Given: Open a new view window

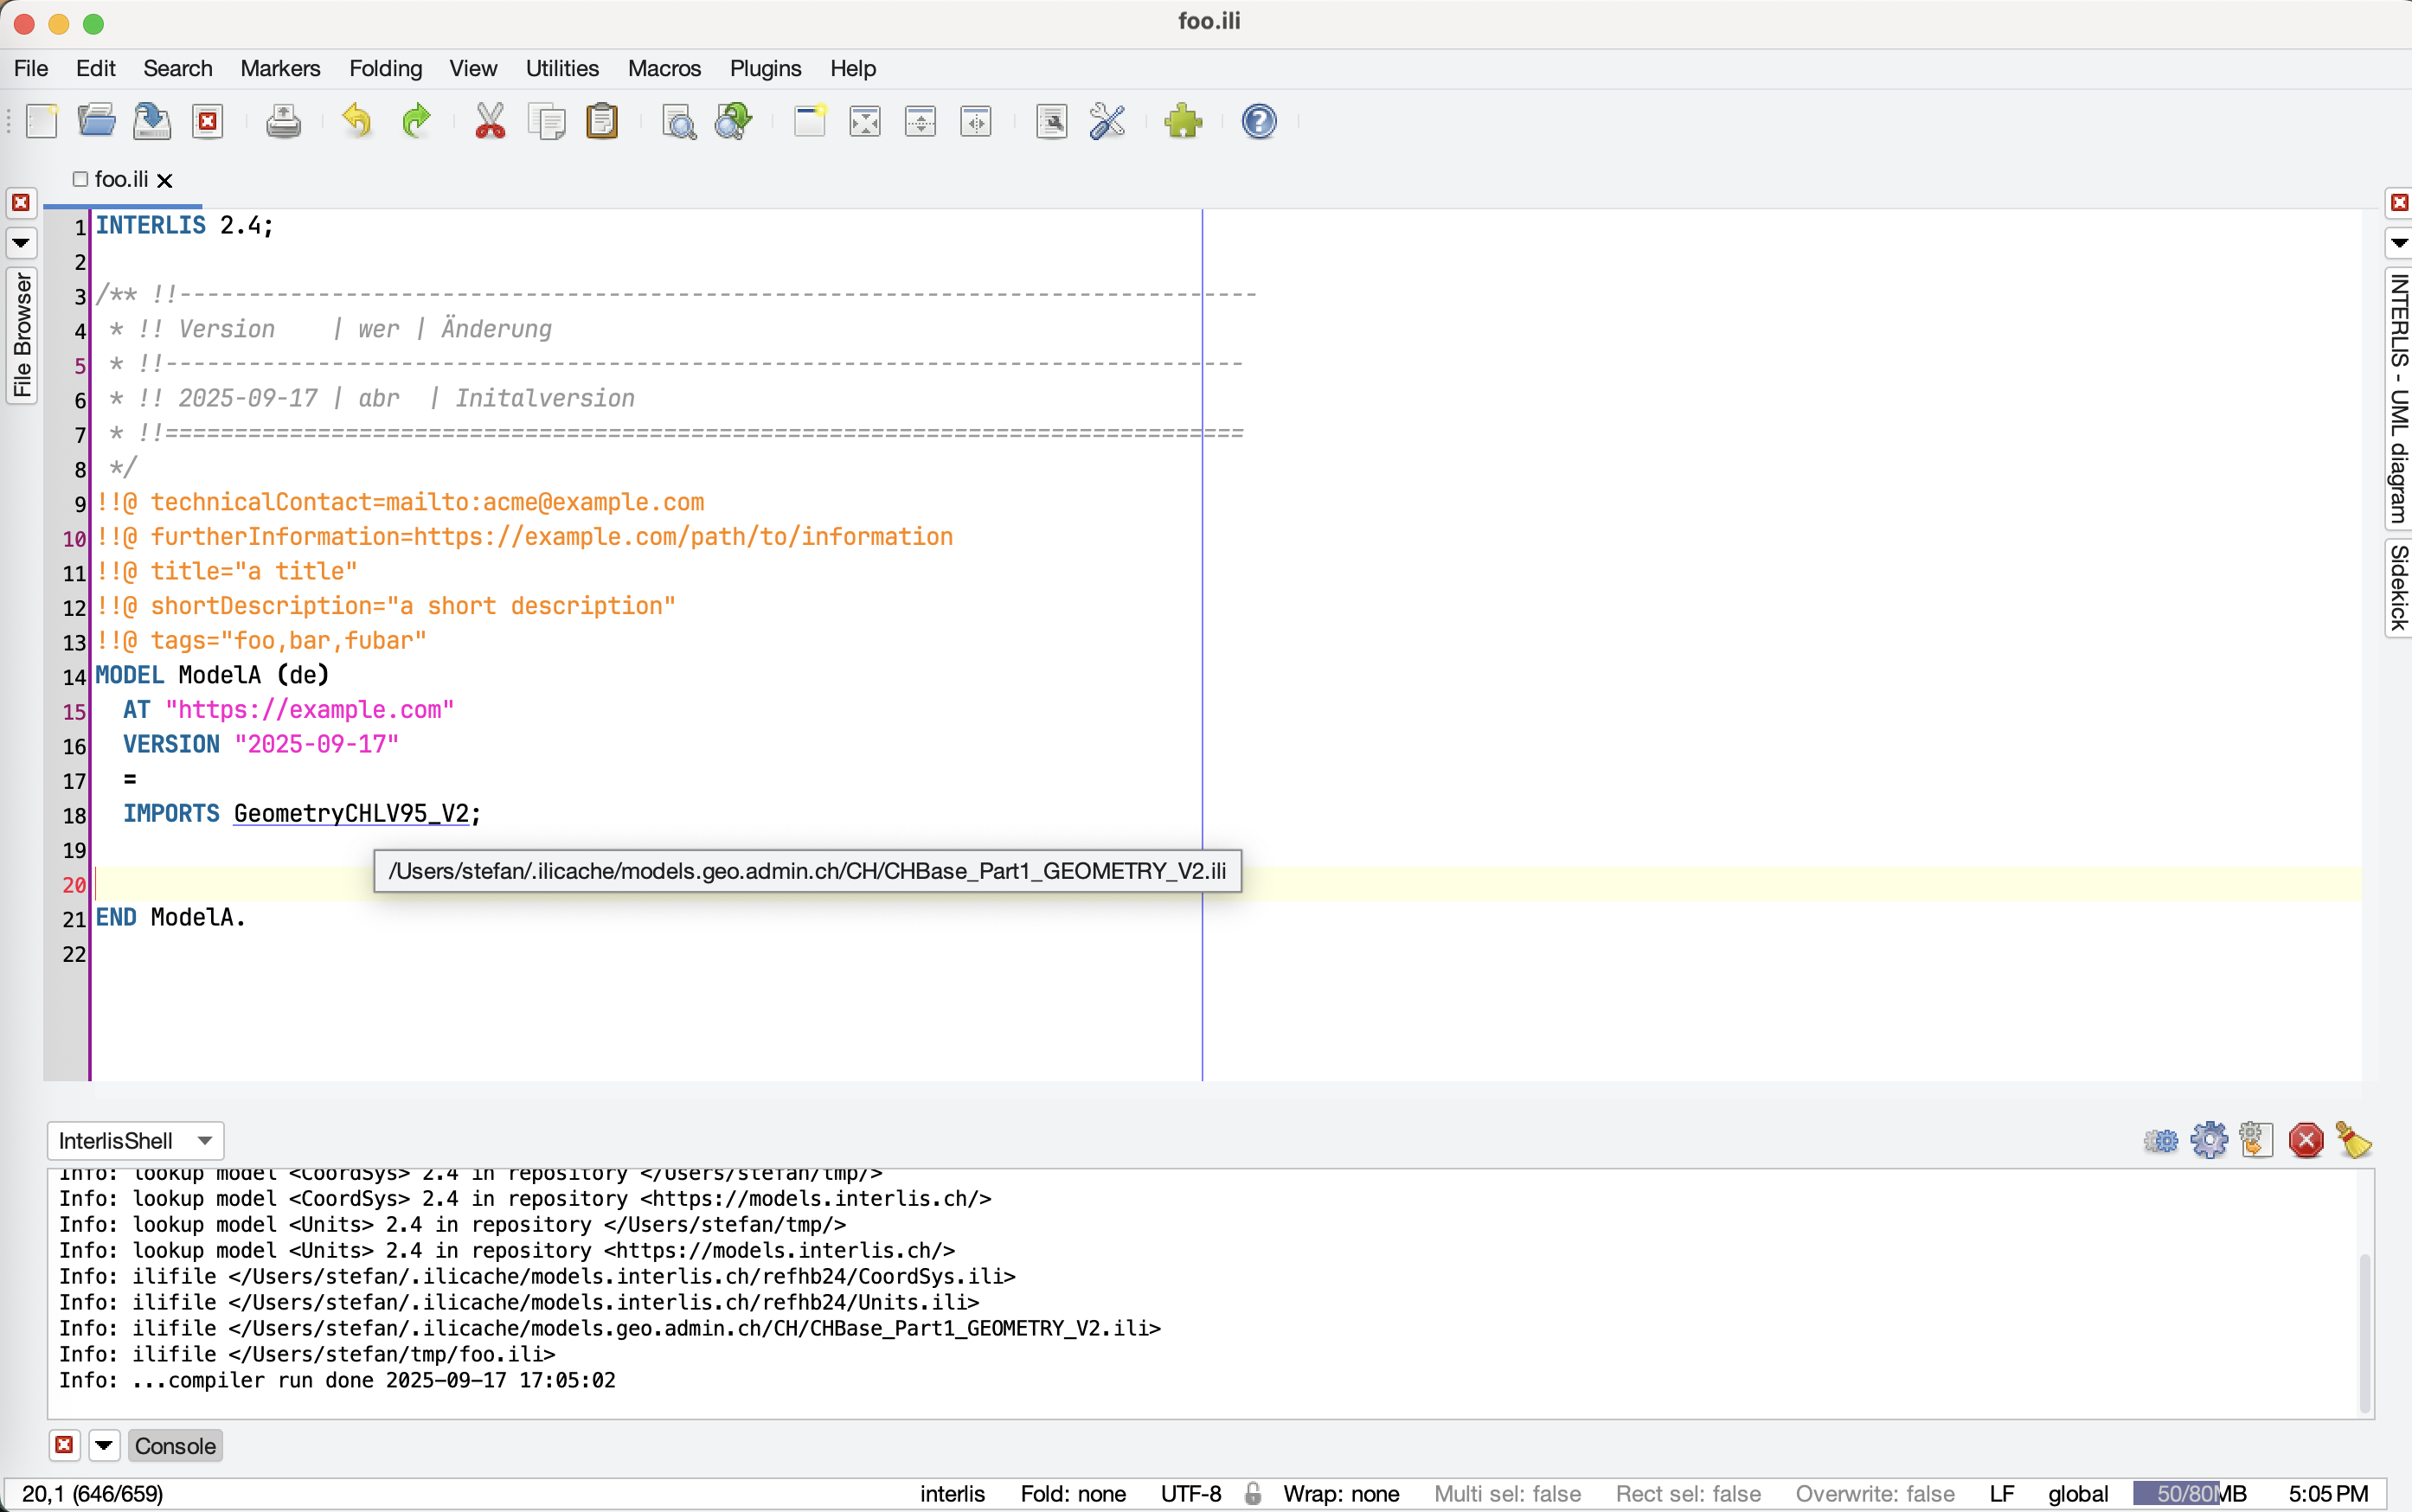Looking at the screenshot, I should click(x=810, y=122).
